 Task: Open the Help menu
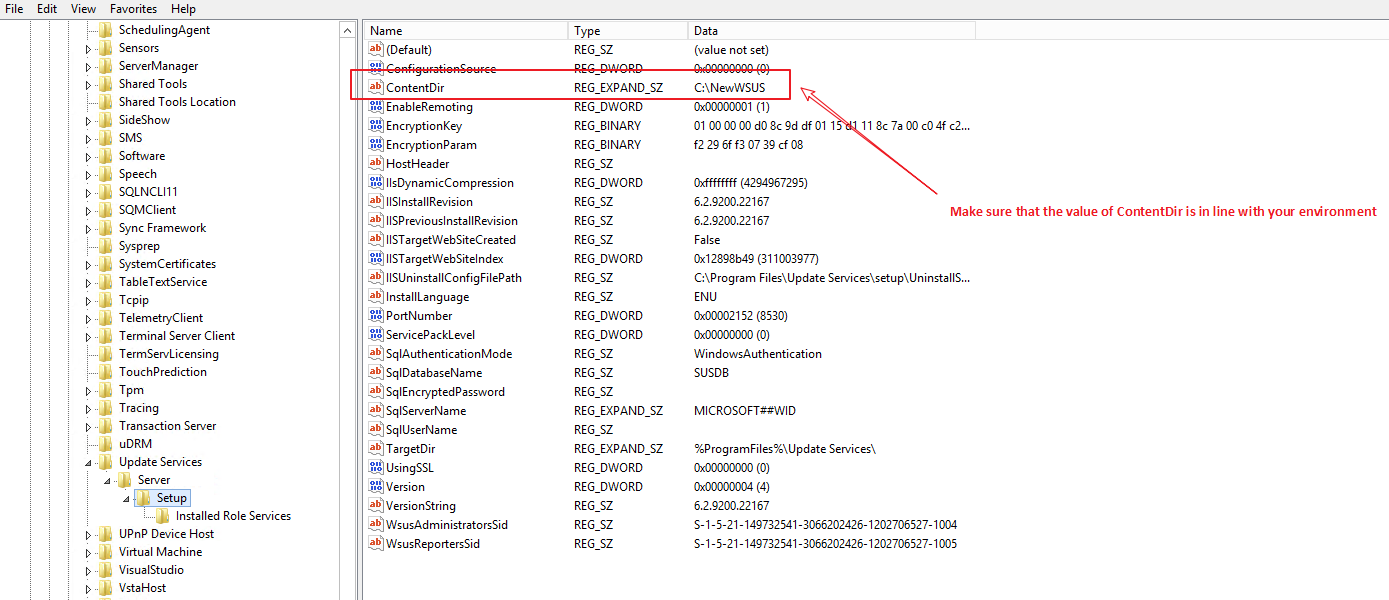coord(184,9)
